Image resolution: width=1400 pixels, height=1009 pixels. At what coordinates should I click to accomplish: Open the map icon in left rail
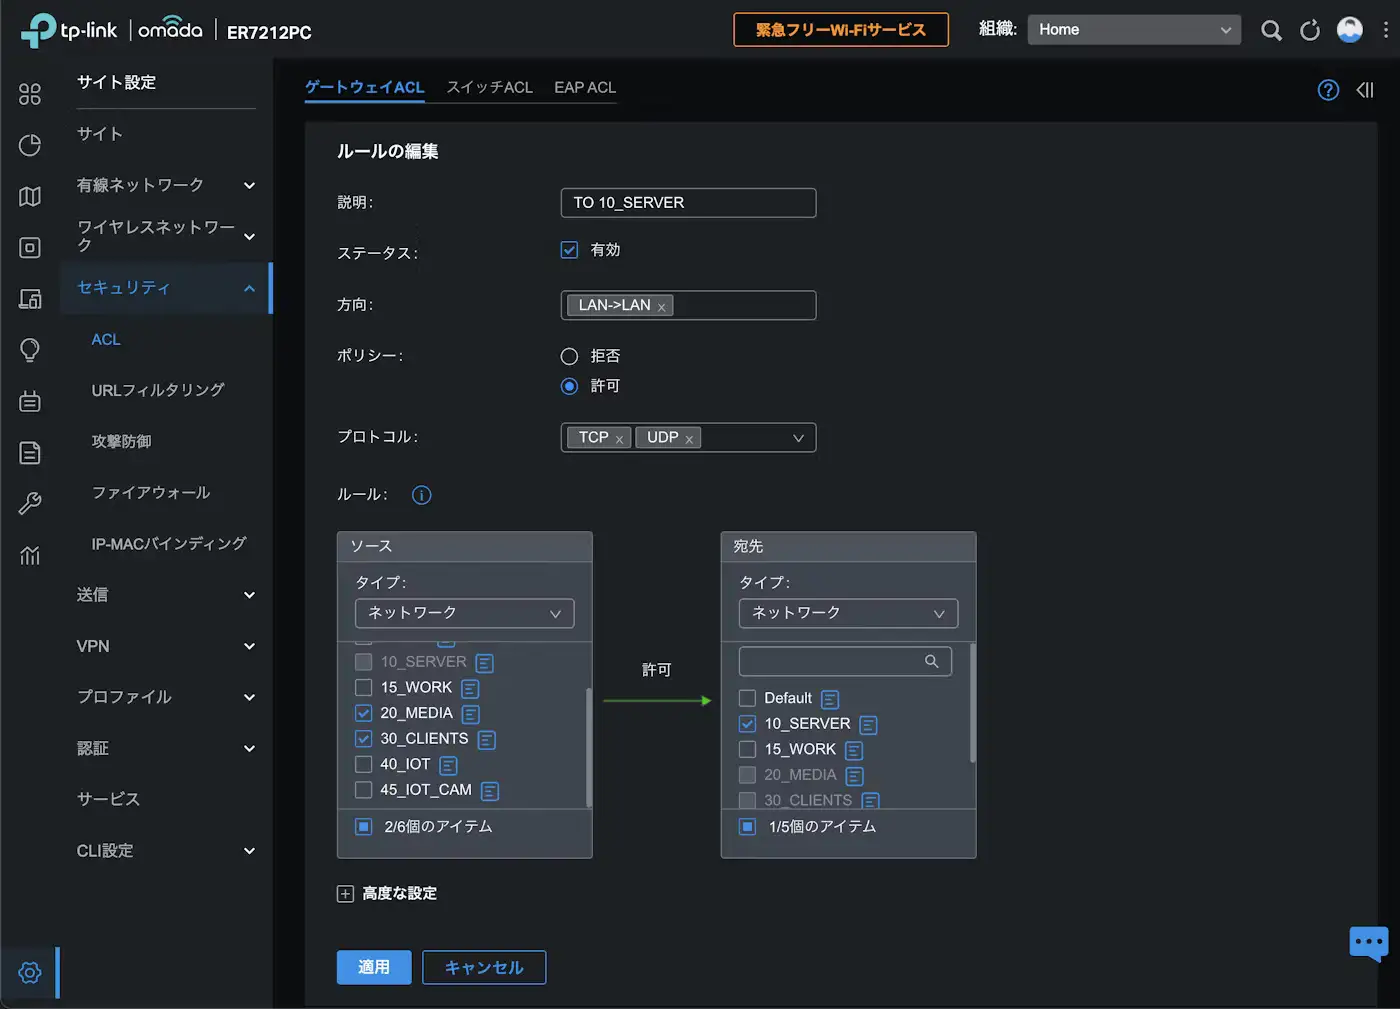pyautogui.click(x=30, y=196)
